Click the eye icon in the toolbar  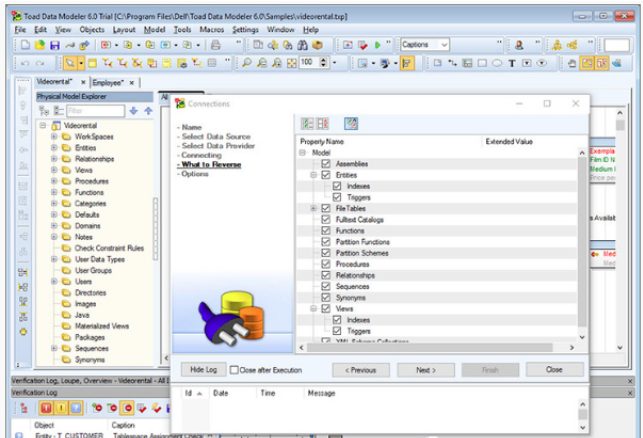tap(542, 63)
